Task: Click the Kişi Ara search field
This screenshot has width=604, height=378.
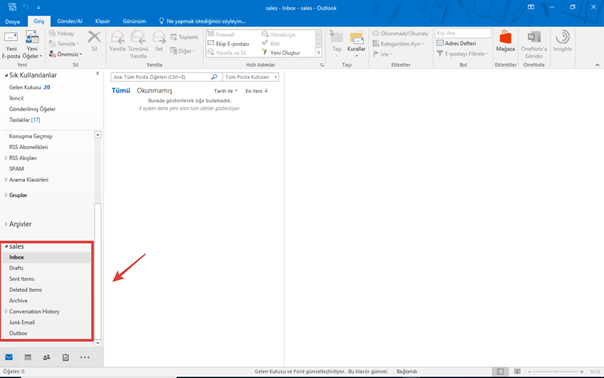Action: 463,33
